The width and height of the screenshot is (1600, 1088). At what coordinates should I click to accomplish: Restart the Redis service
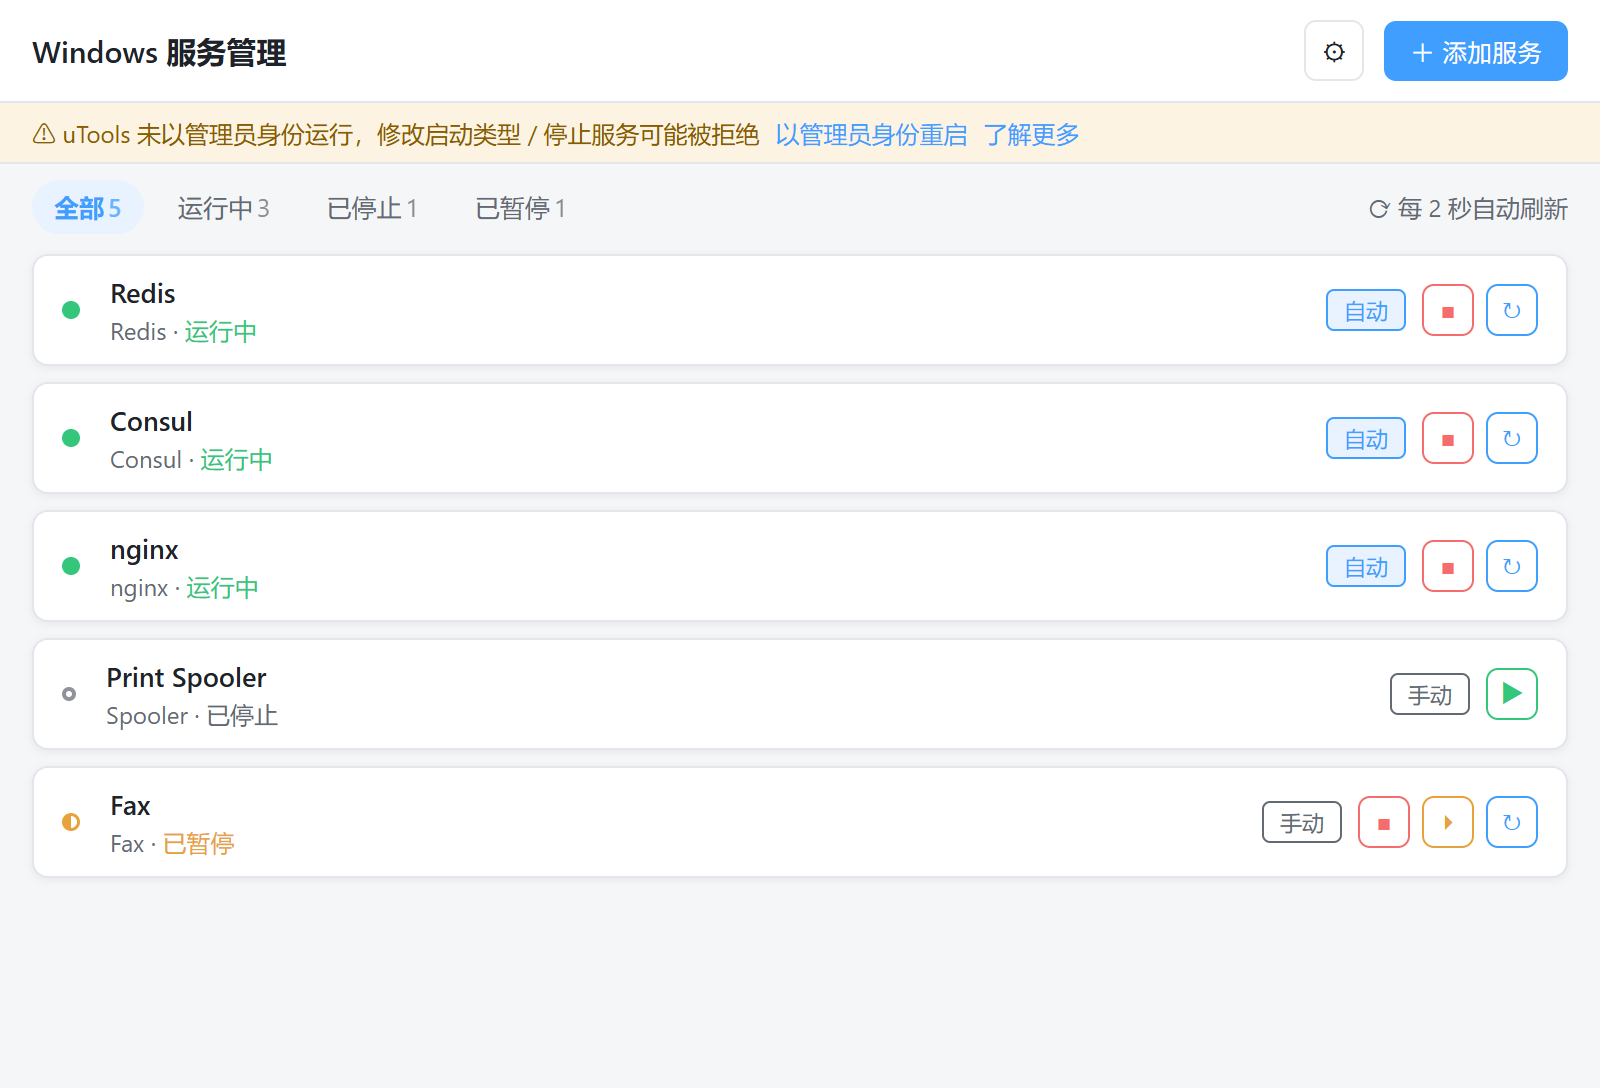point(1512,310)
